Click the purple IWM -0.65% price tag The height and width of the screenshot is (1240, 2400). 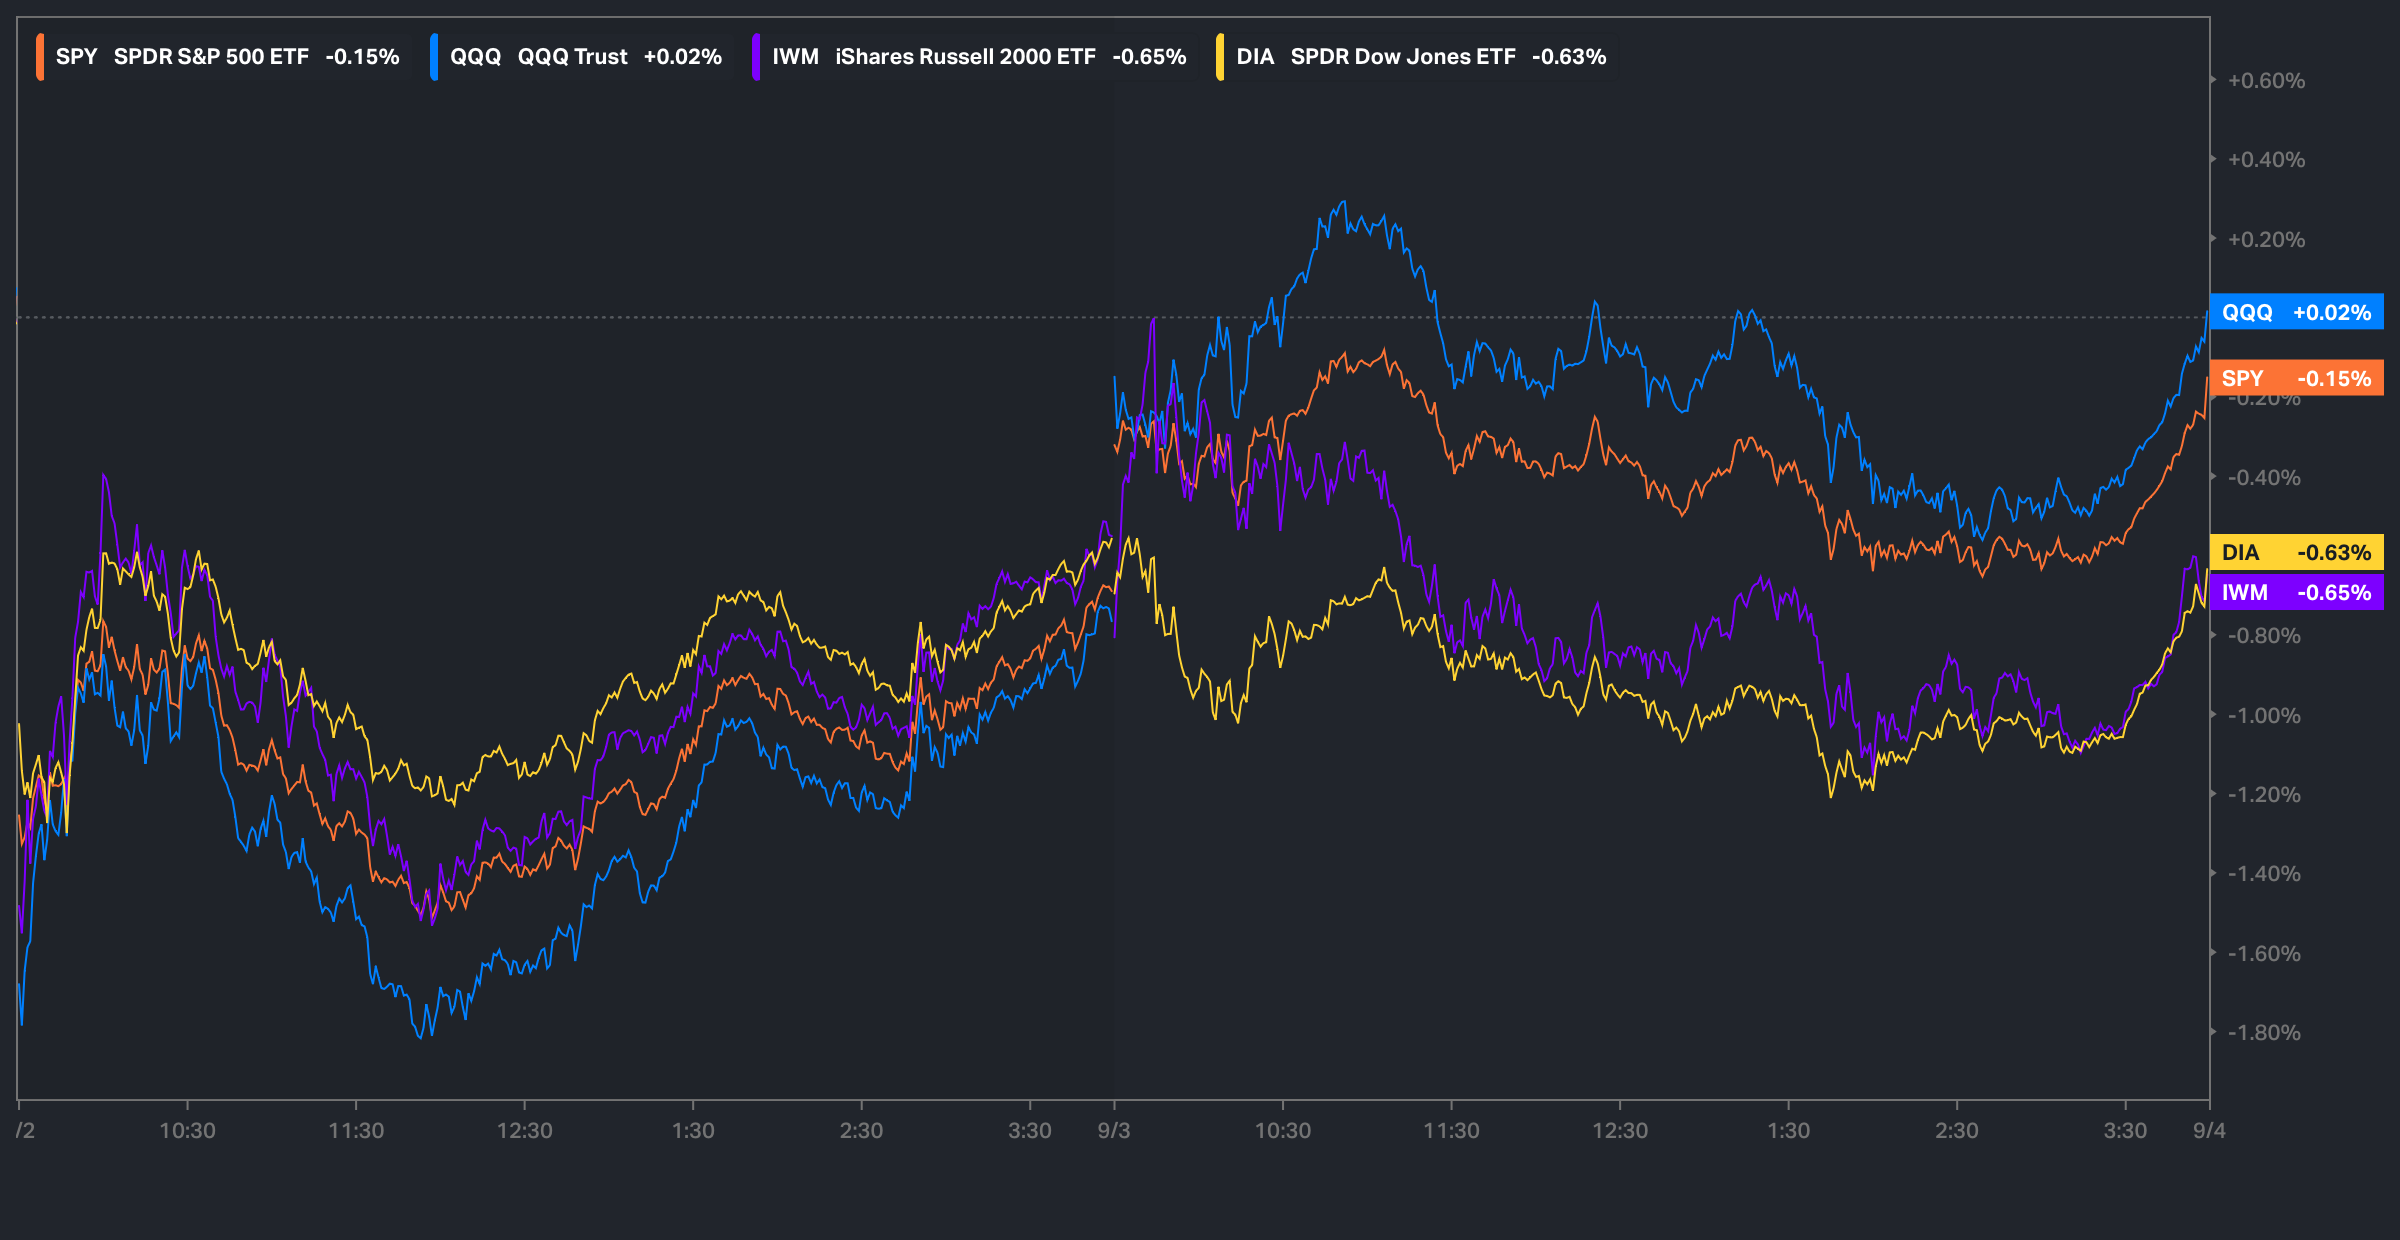pos(2296,592)
